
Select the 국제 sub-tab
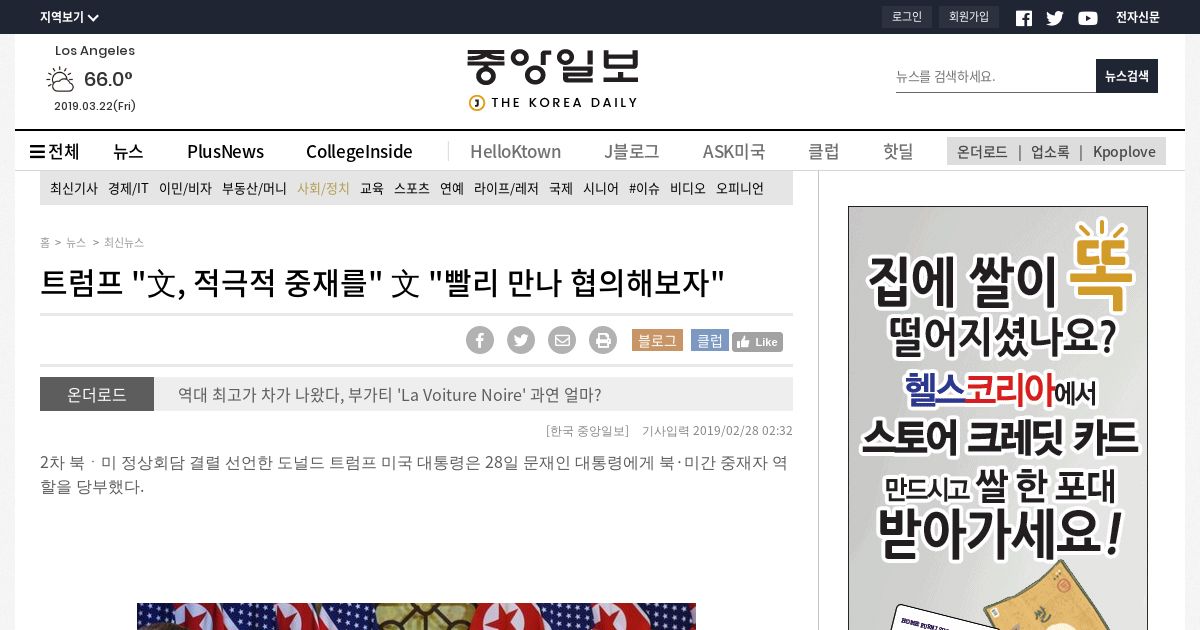[x=561, y=188]
